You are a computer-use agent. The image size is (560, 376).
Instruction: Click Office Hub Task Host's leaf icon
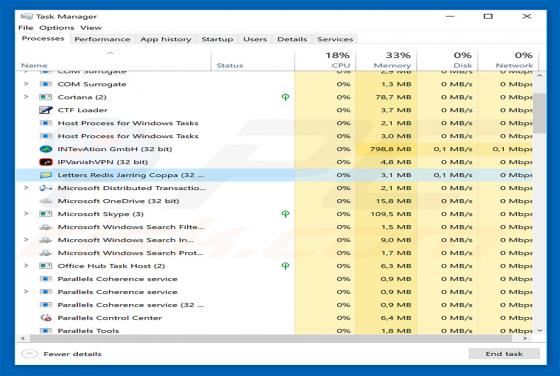click(x=285, y=266)
